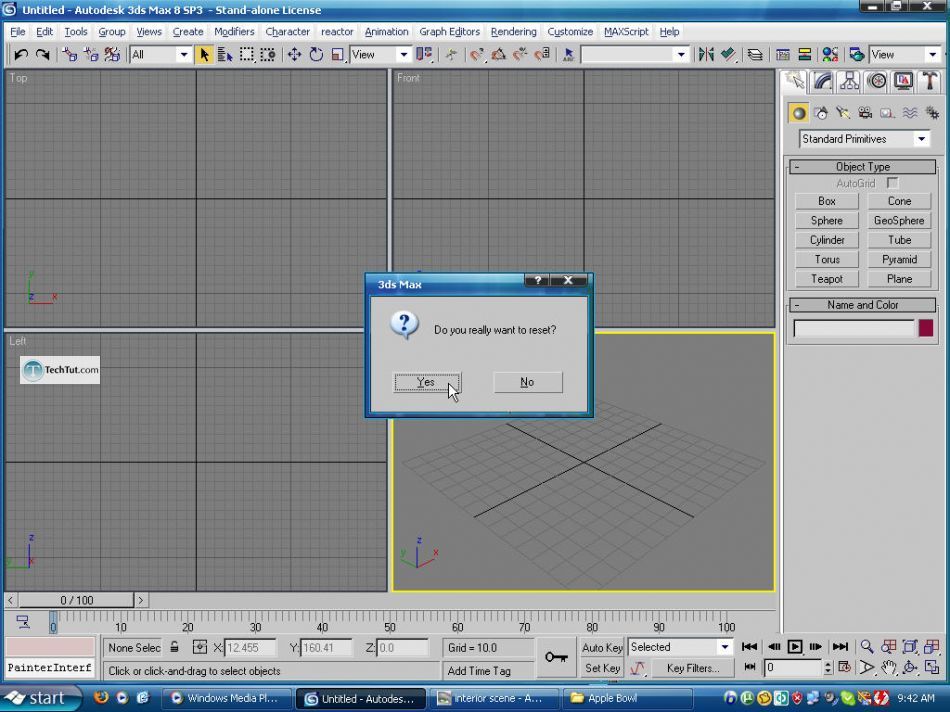
Task: Open the Display command panel tab
Action: click(x=903, y=81)
